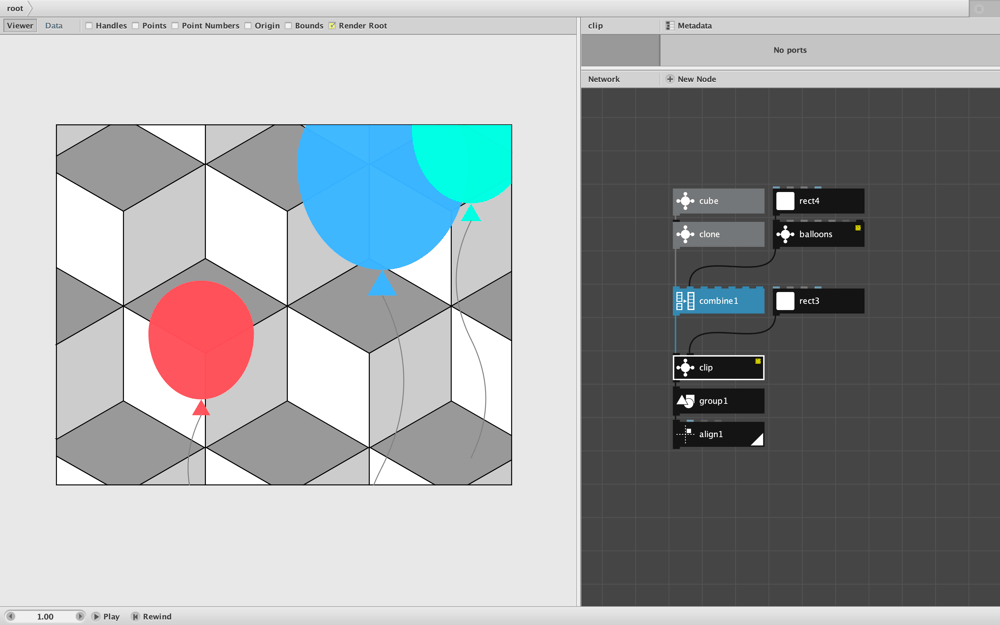
Task: Enable the Handles checkbox
Action: pos(89,26)
